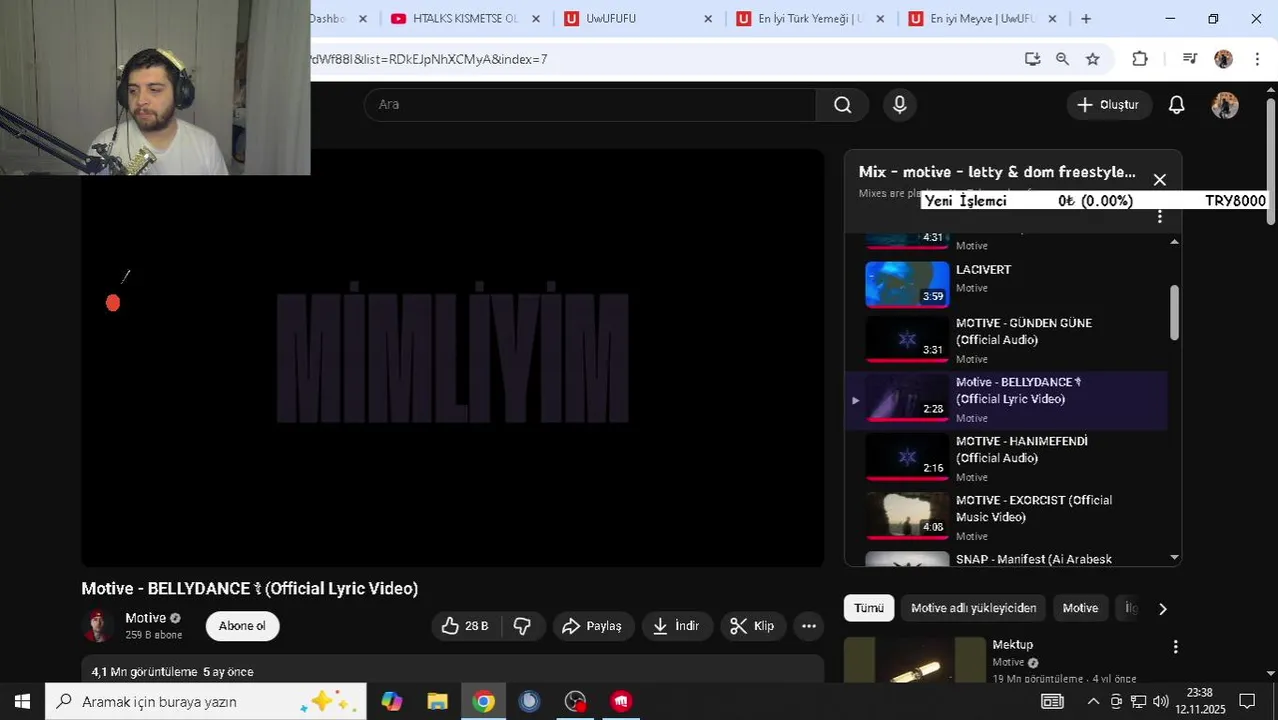The width and height of the screenshot is (1278, 720).
Task: Show hidden system tray icons
Action: [1093, 701]
